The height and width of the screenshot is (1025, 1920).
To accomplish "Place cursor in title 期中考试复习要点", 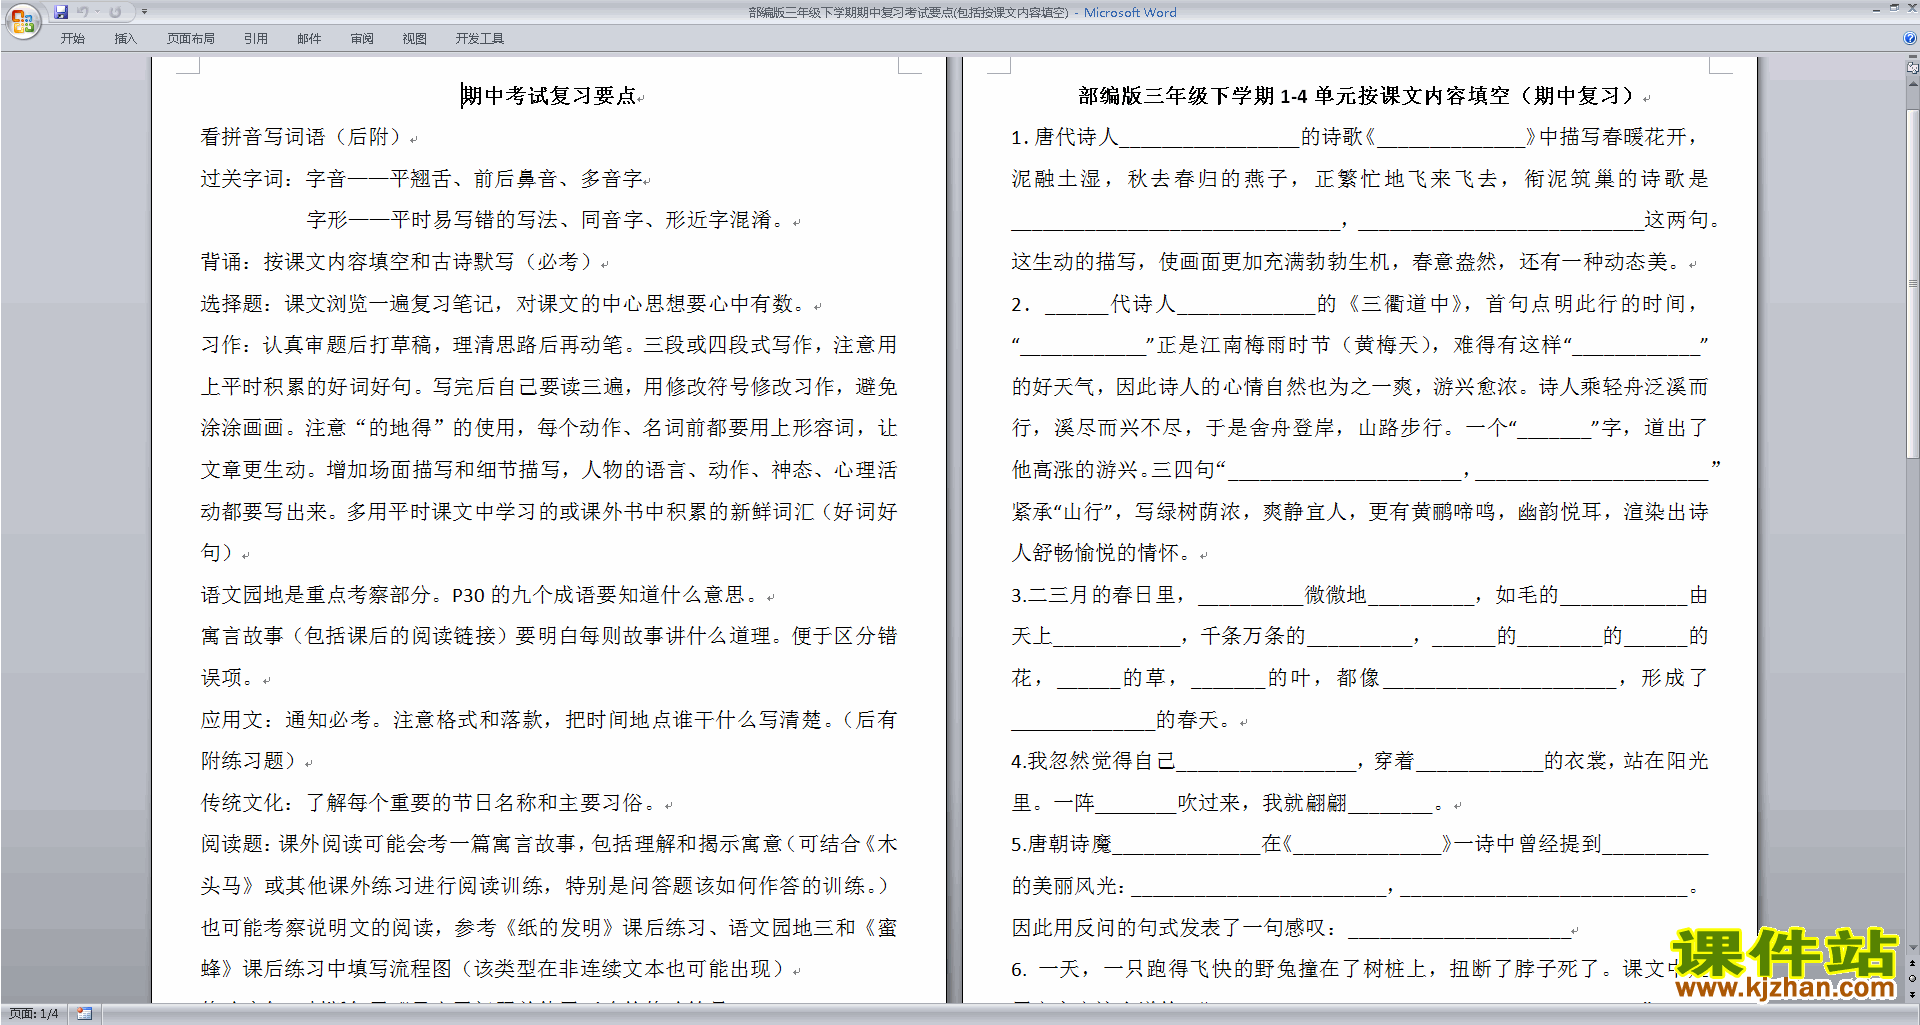I will point(548,96).
